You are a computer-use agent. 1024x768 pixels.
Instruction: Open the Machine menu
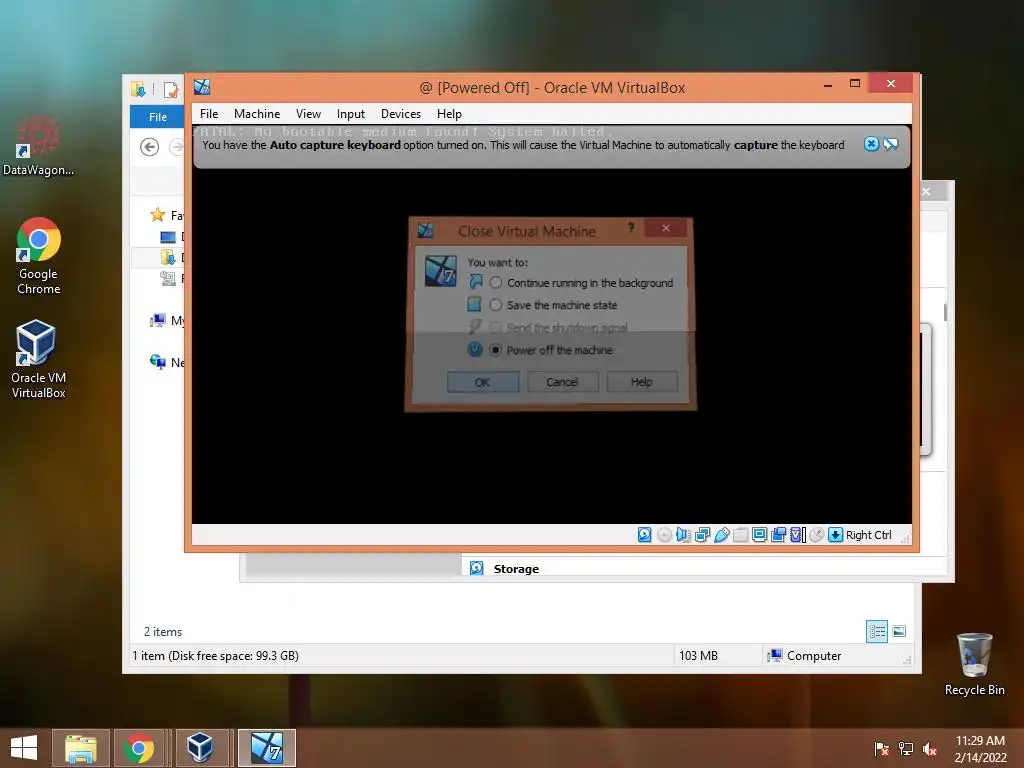pos(257,114)
